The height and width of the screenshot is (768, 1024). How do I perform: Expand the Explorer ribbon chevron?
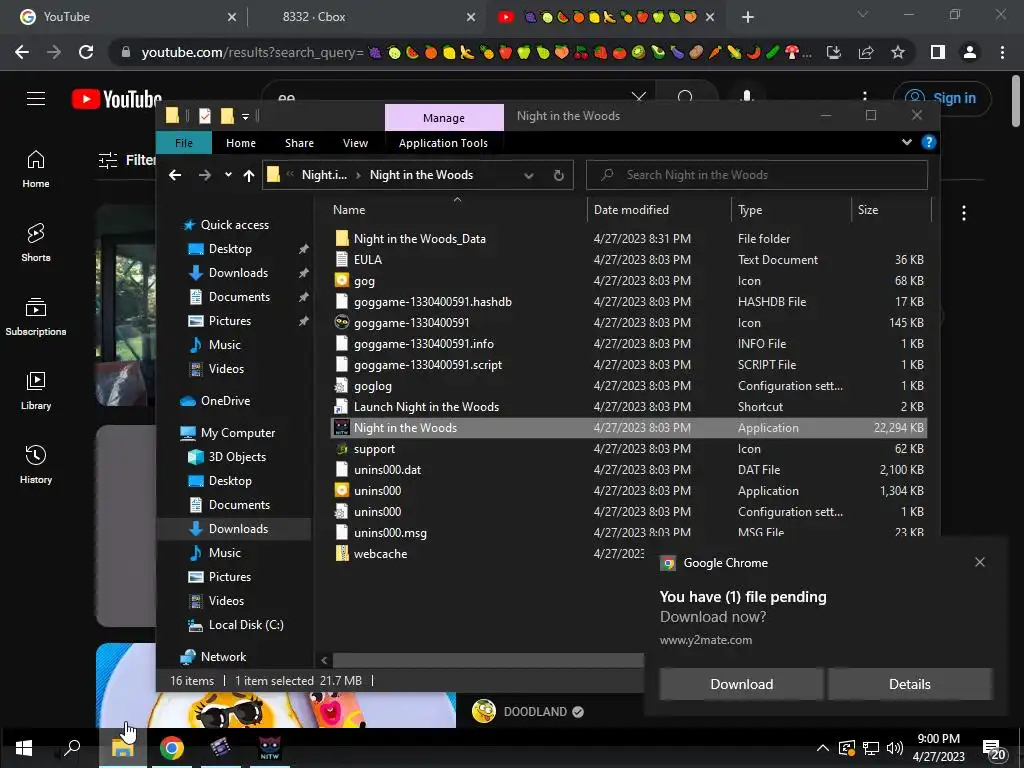point(906,142)
